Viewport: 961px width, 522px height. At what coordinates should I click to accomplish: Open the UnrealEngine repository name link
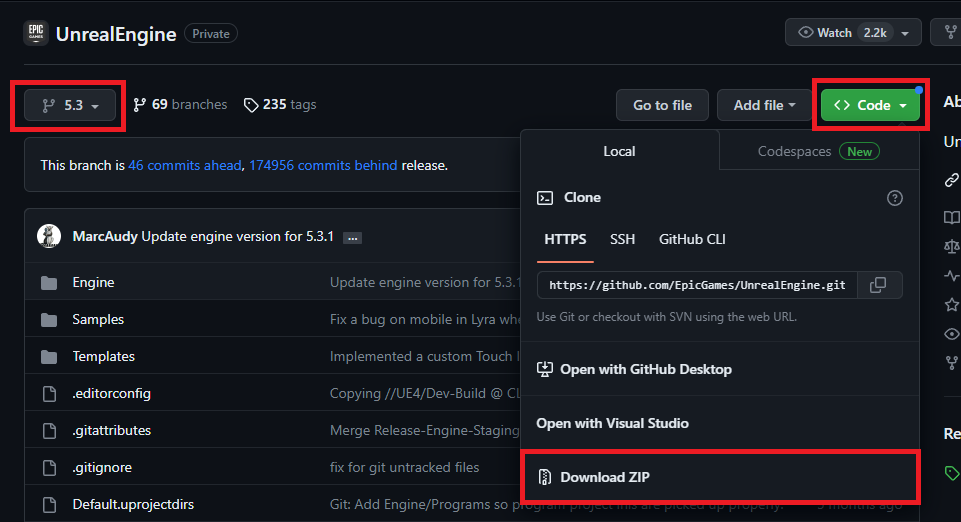click(116, 34)
